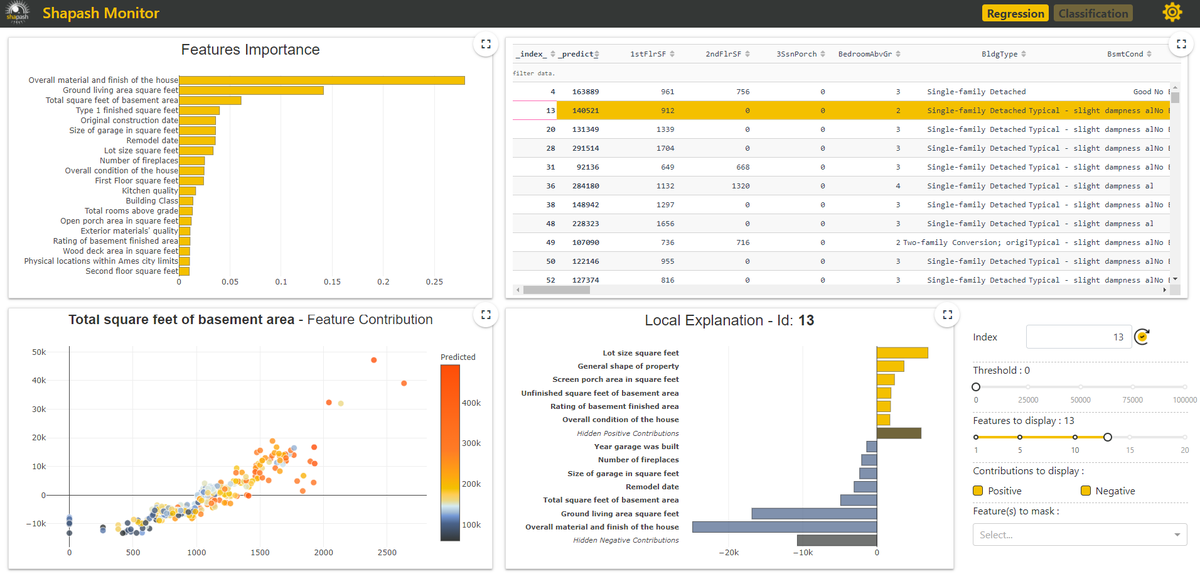The image size is (1200, 581).
Task: Set Features to display to 5
Action: [1020, 436]
